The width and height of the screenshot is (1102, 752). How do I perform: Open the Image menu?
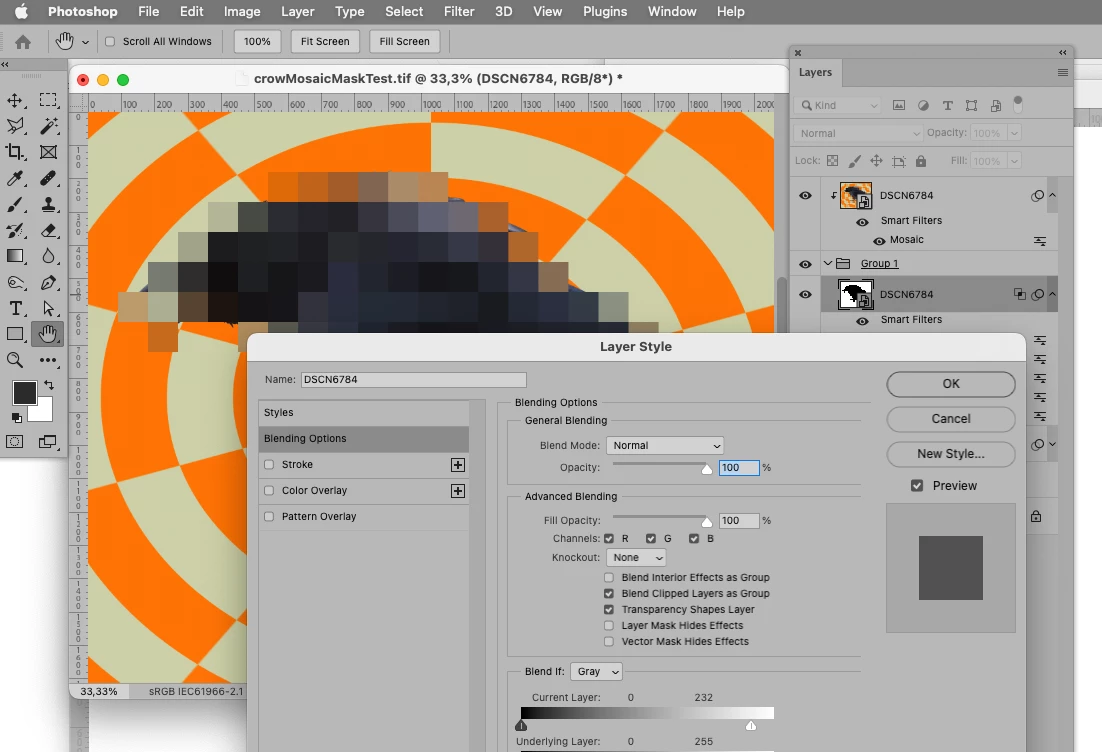click(x=242, y=11)
